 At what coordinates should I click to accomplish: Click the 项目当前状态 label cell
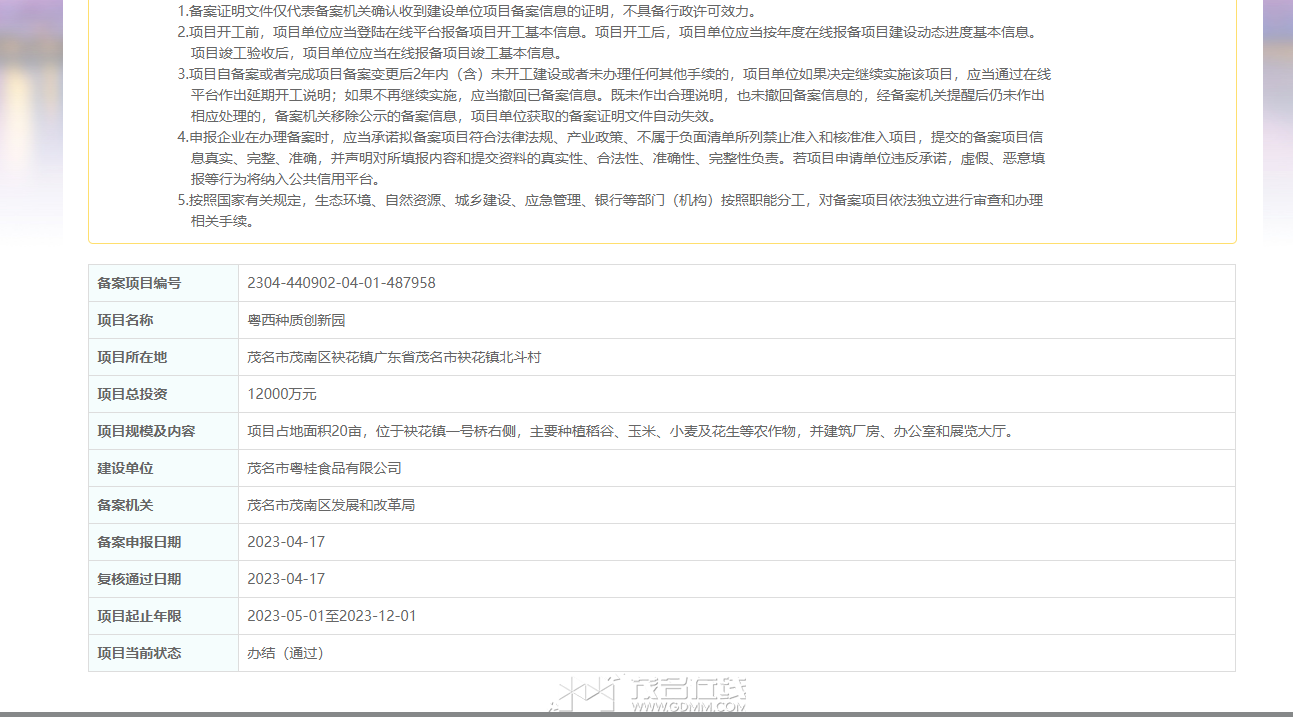click(x=163, y=653)
